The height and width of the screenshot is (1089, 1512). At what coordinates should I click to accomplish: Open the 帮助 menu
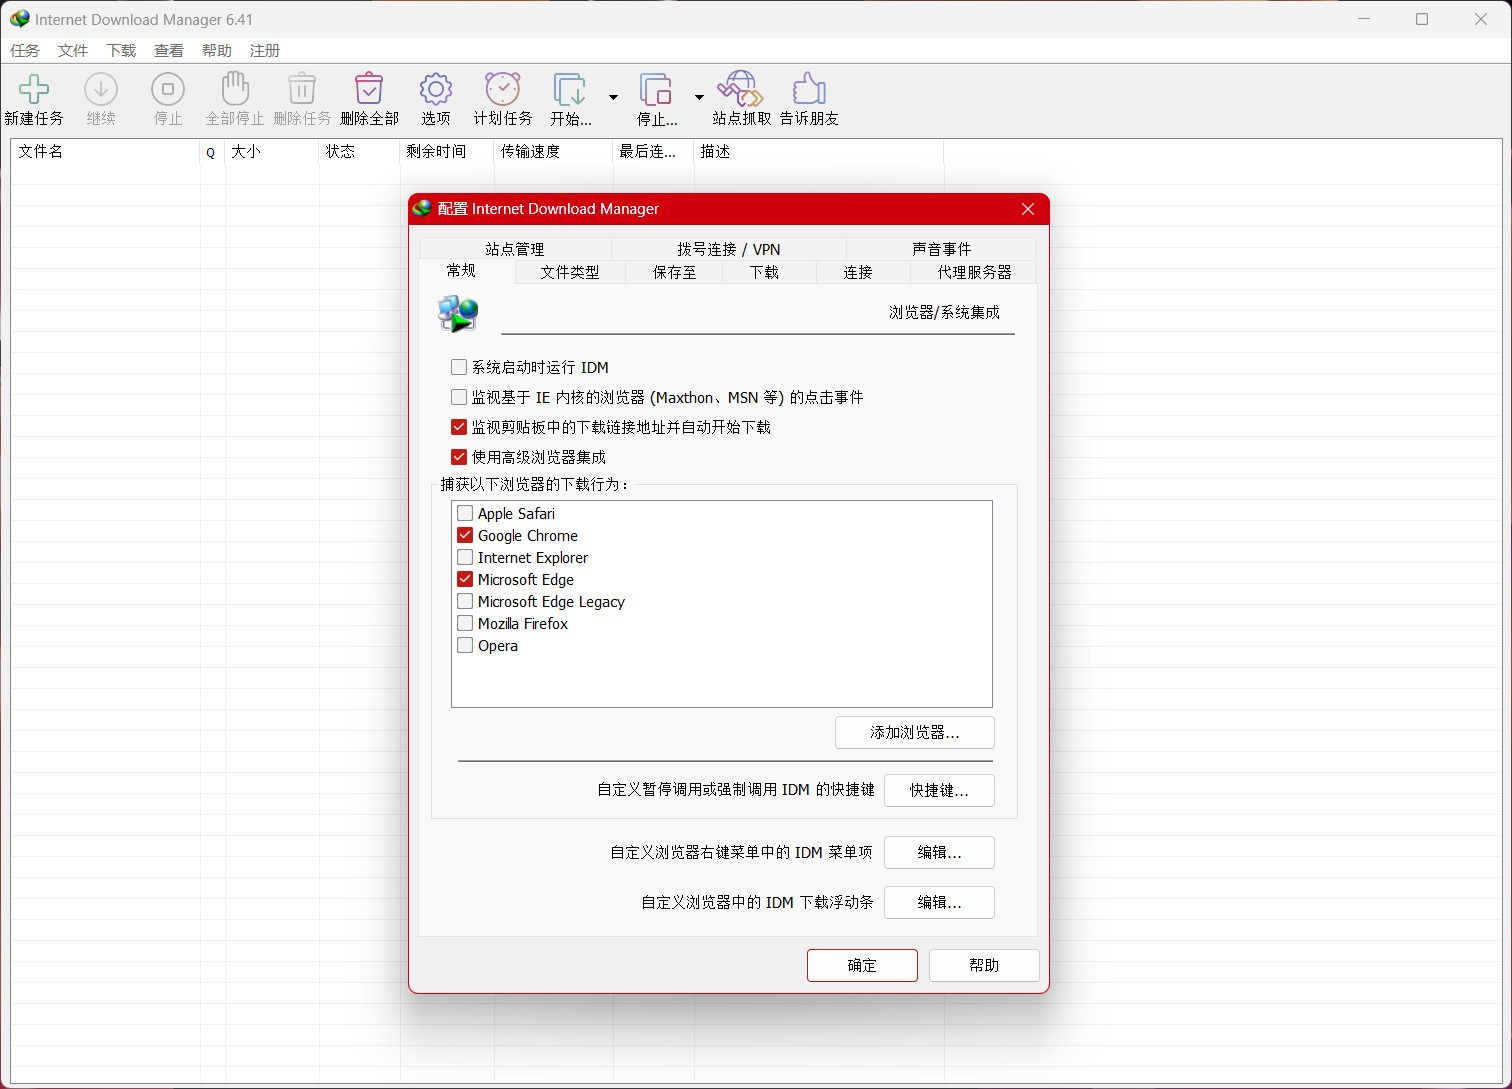217,50
